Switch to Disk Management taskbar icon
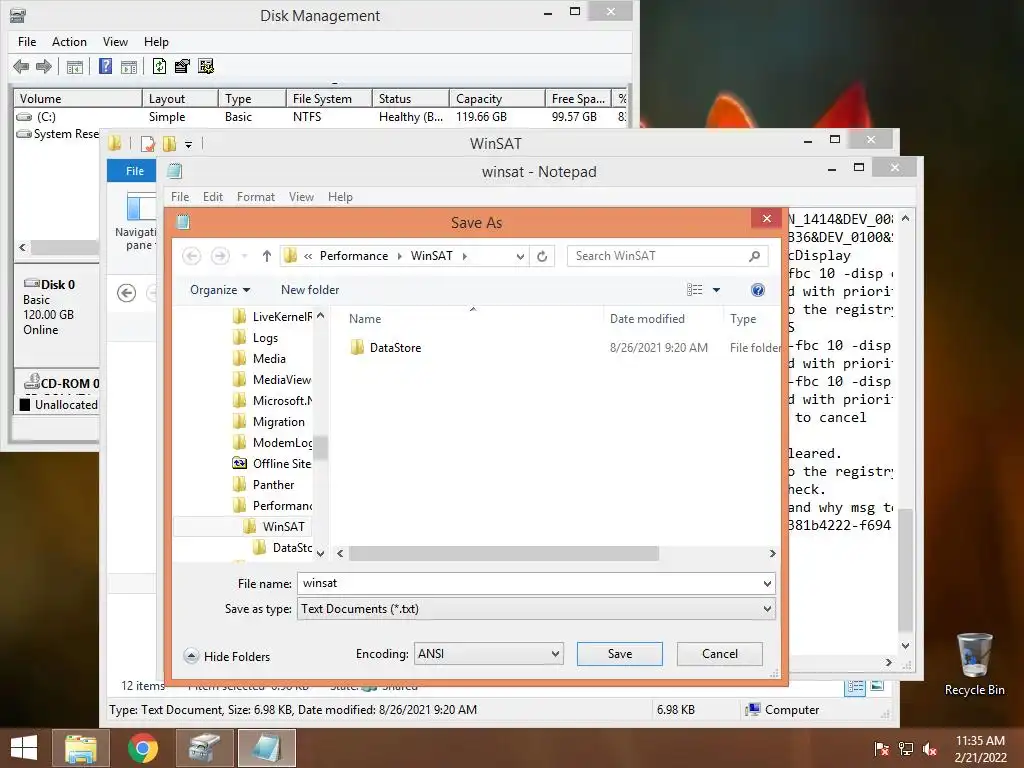This screenshot has height=768, width=1024. 205,748
